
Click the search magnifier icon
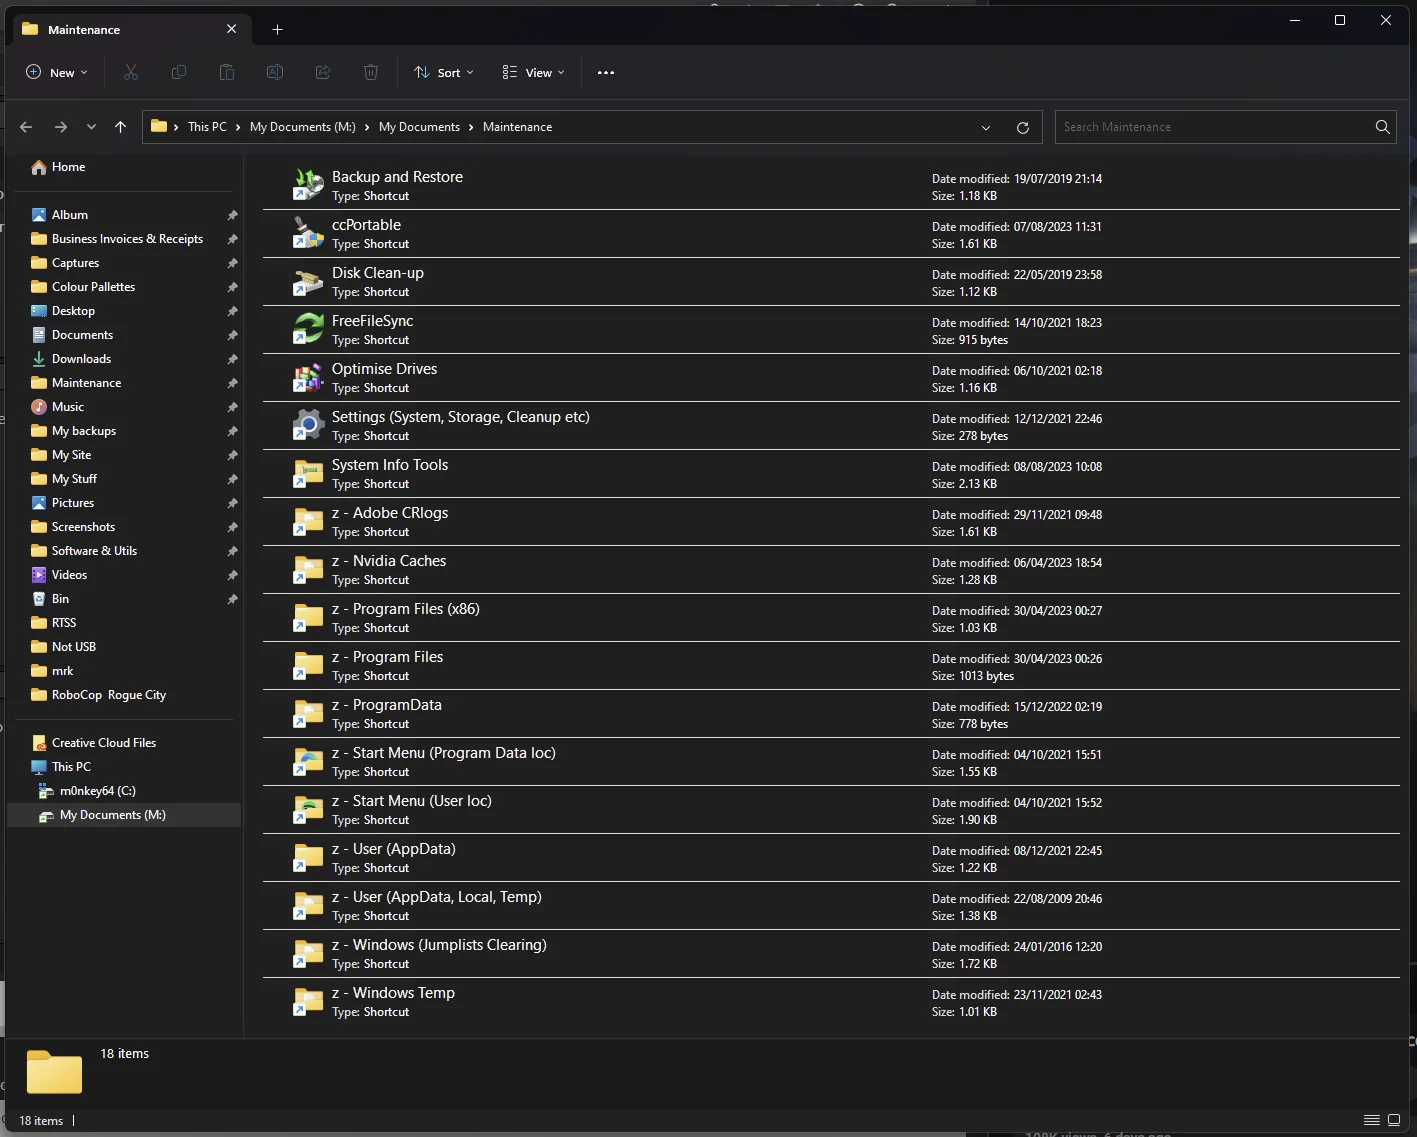[x=1382, y=127]
